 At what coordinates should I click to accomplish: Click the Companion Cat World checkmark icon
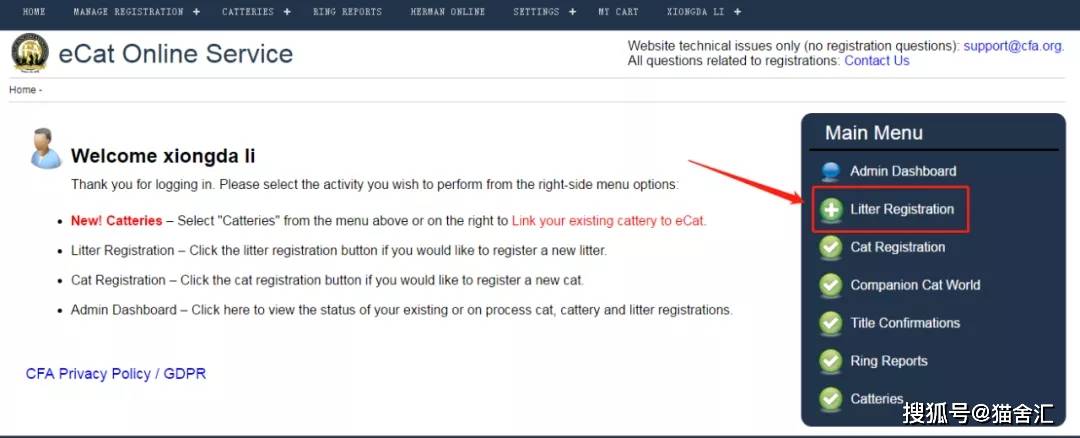click(831, 285)
